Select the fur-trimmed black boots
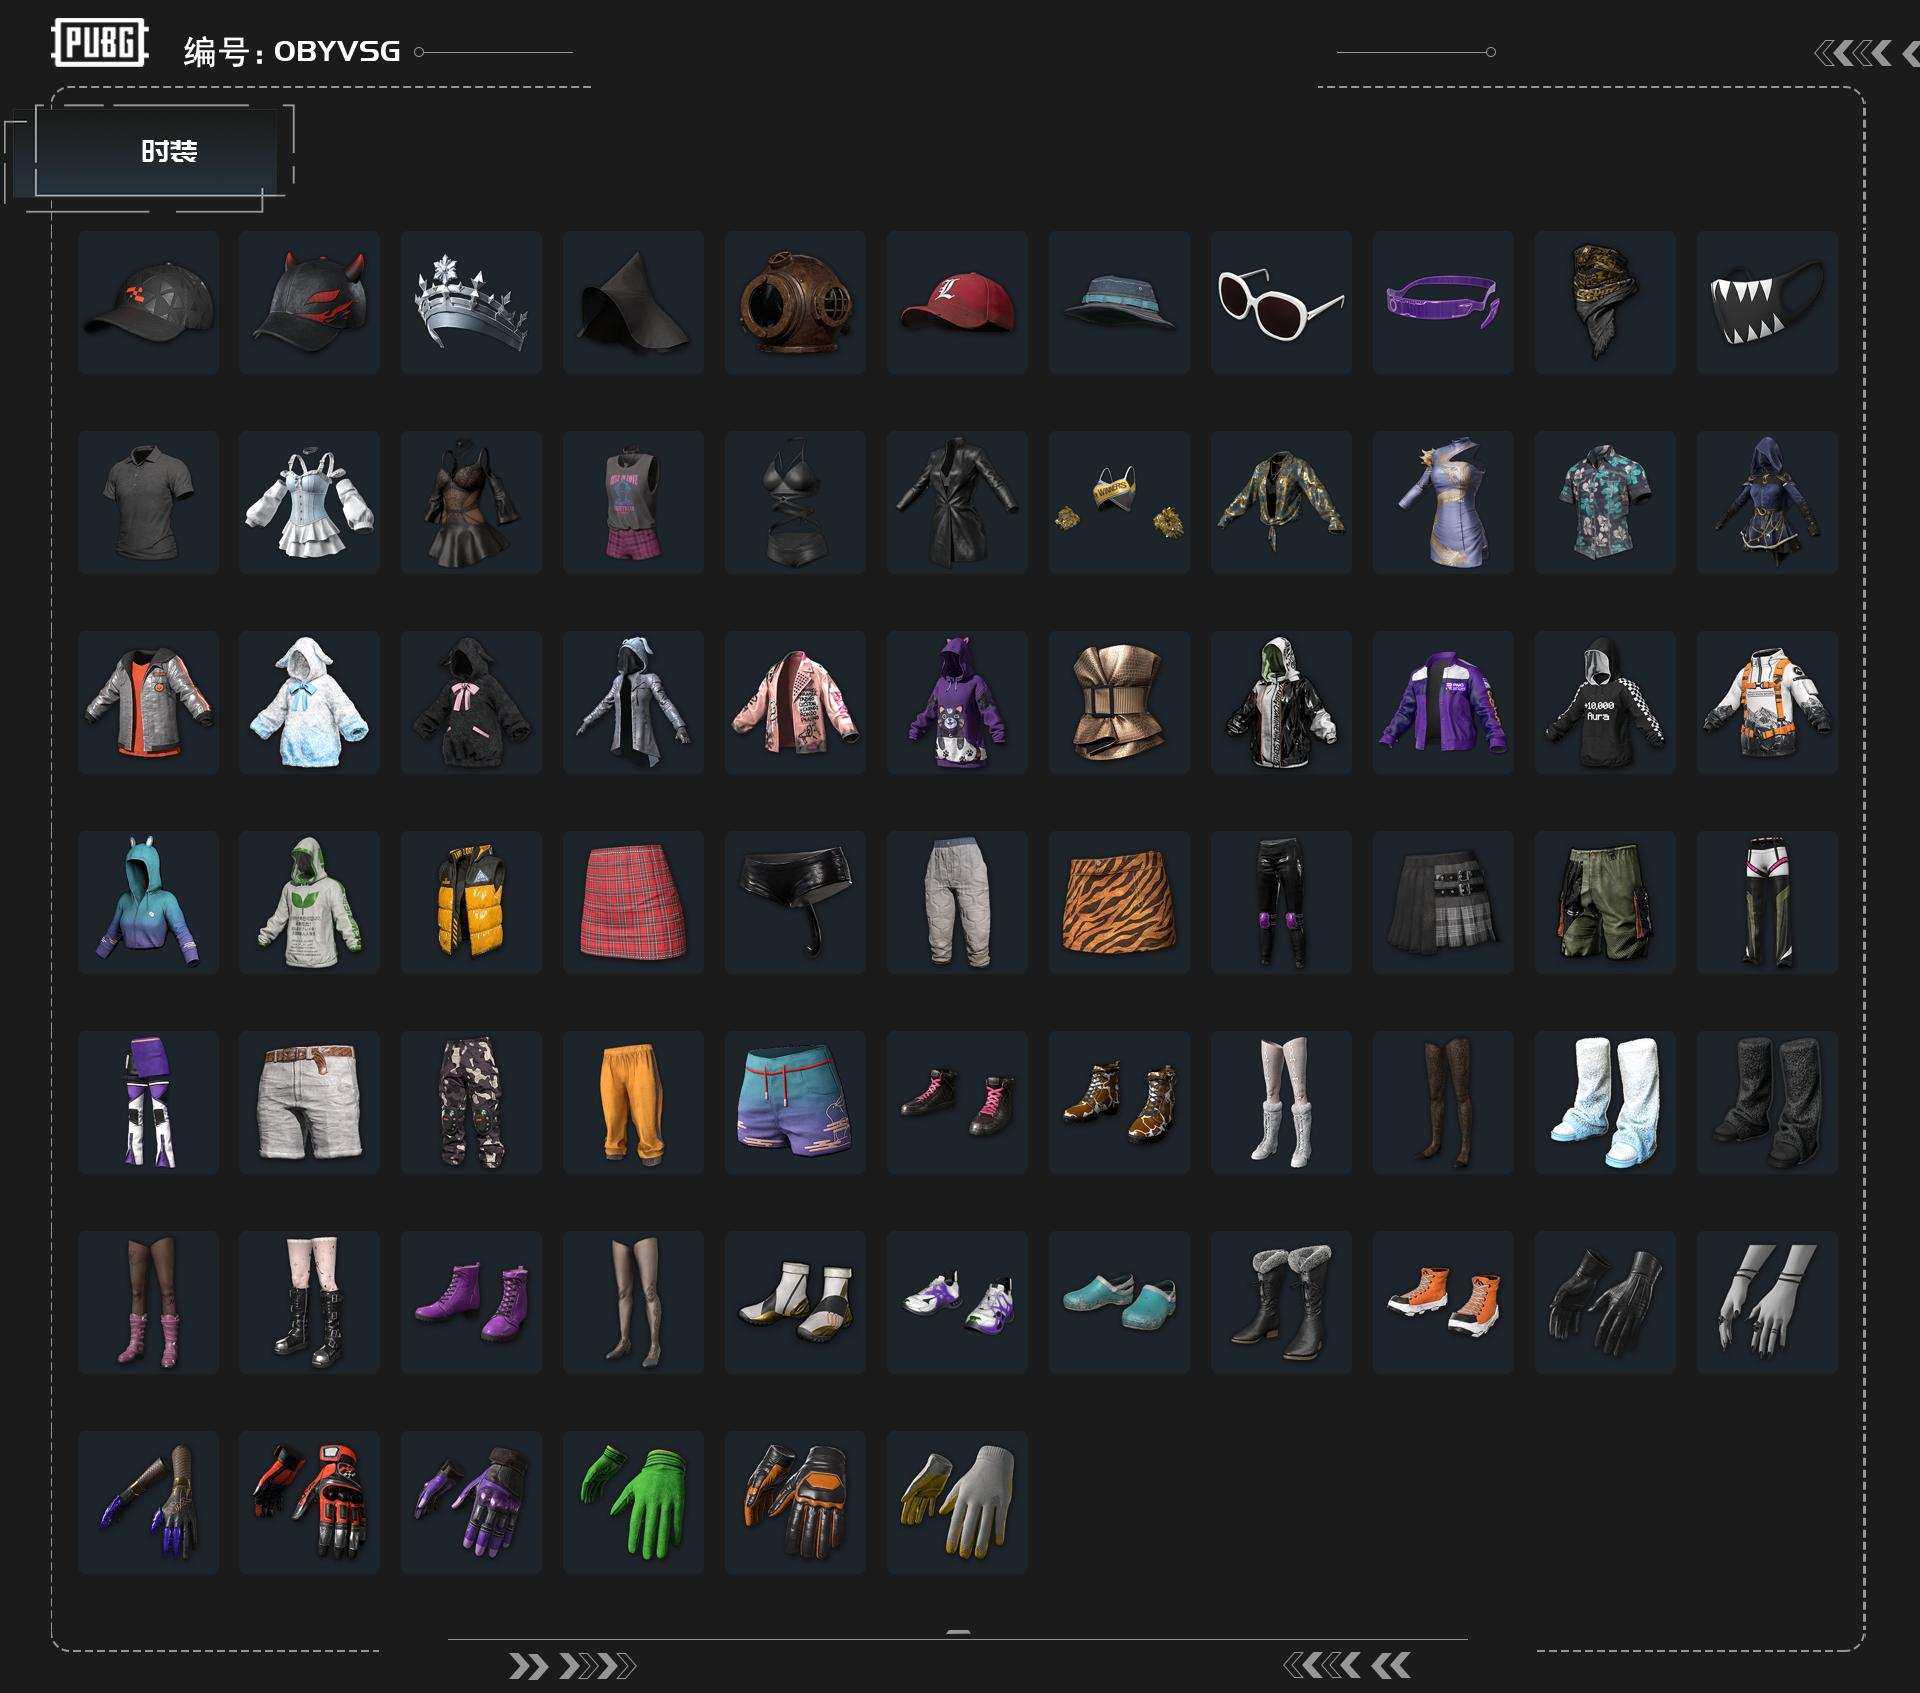Screen dimensions: 1920x1693 click(1281, 1302)
